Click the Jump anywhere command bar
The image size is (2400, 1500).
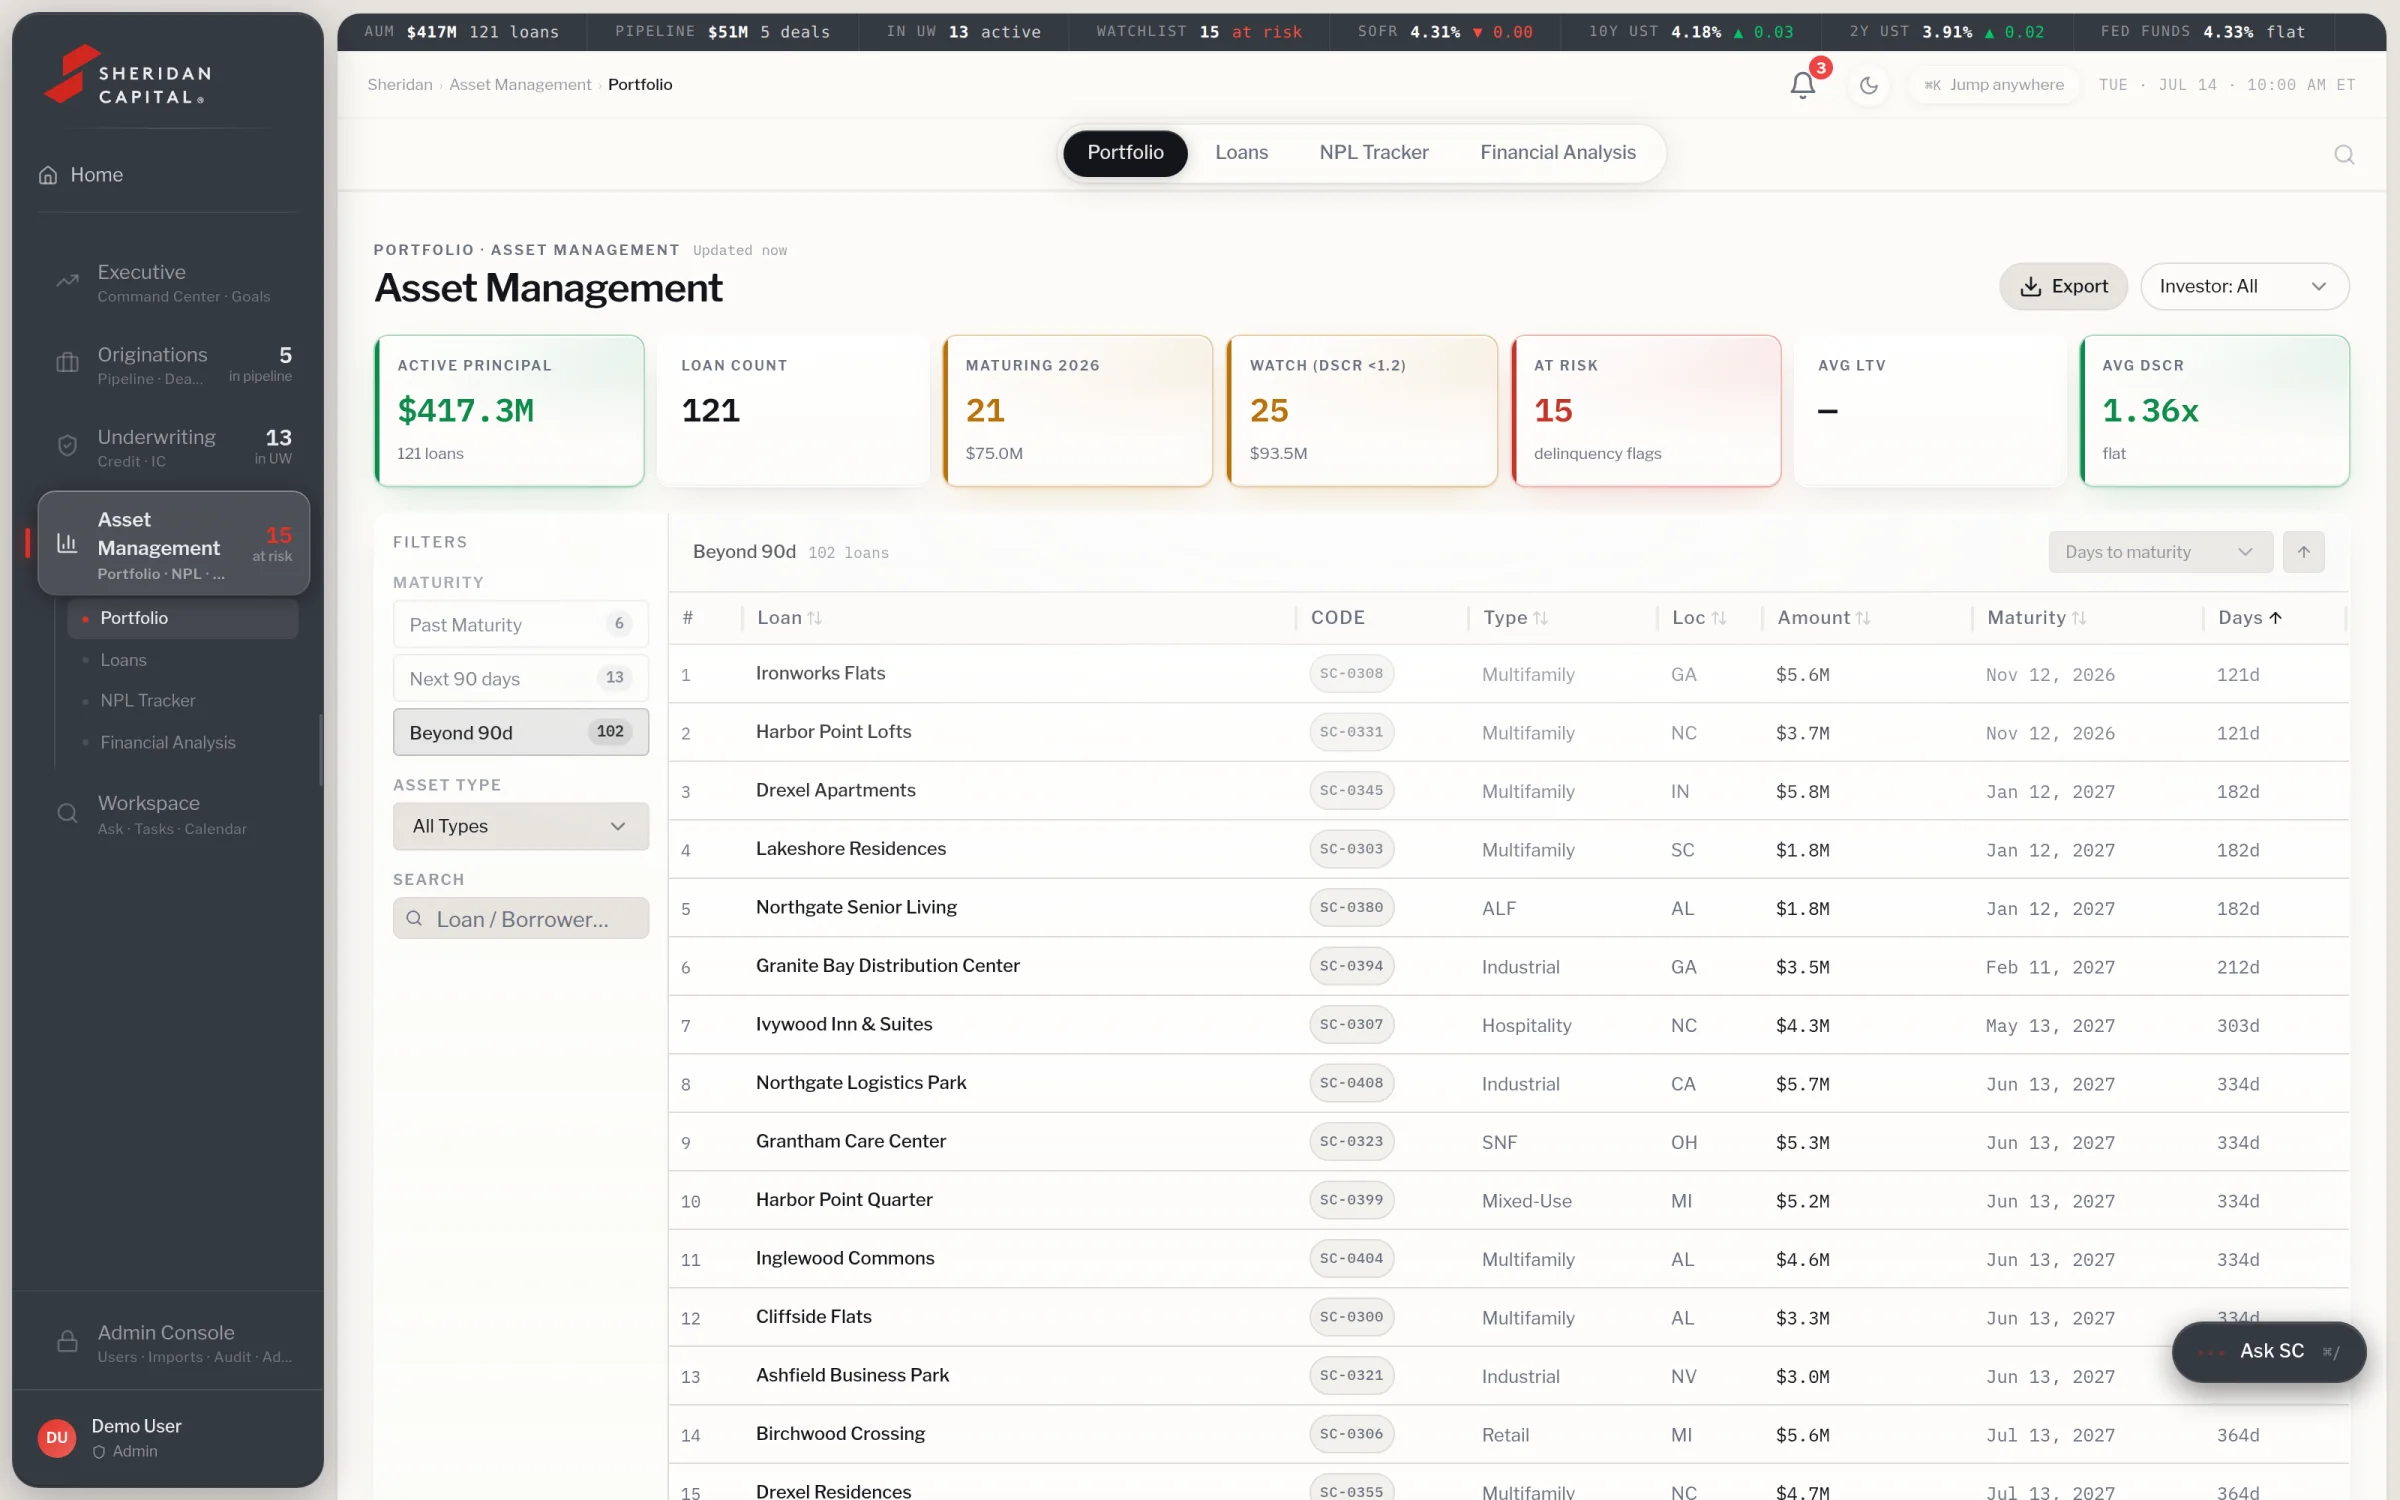[x=1994, y=85]
